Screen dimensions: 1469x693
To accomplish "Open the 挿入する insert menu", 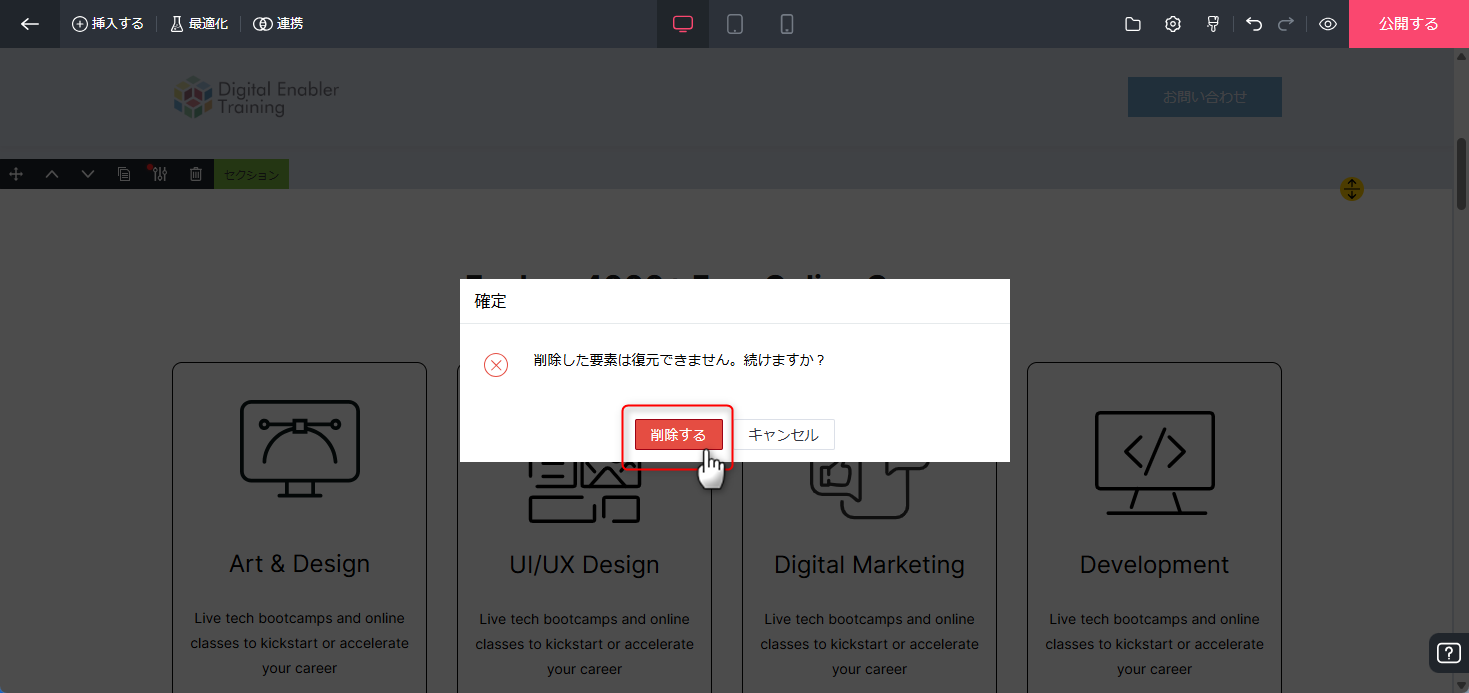I will tap(108, 24).
